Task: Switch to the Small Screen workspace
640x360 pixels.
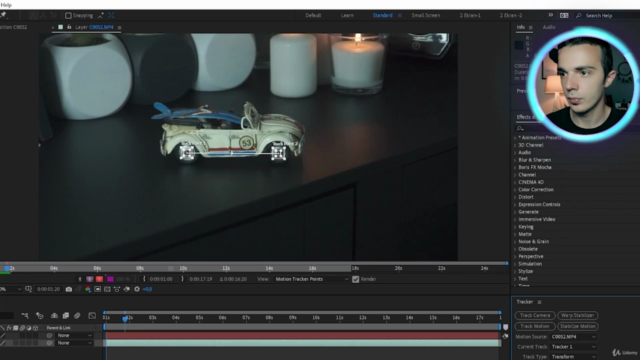Action: click(x=426, y=16)
